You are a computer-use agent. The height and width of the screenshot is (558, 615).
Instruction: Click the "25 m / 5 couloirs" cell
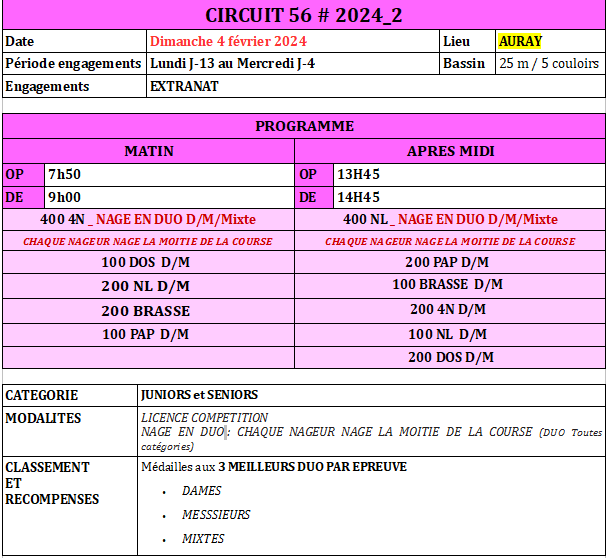coord(548,63)
